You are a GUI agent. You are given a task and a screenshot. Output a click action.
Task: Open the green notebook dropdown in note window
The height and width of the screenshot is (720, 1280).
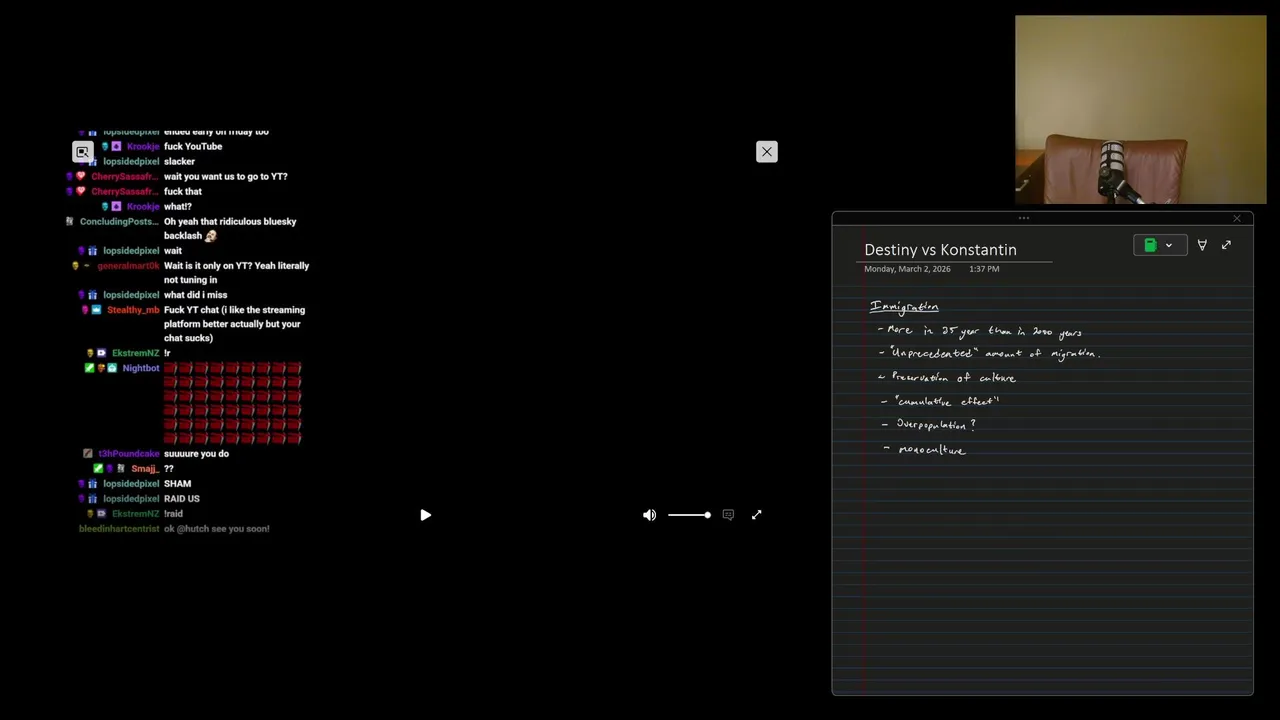(1160, 245)
